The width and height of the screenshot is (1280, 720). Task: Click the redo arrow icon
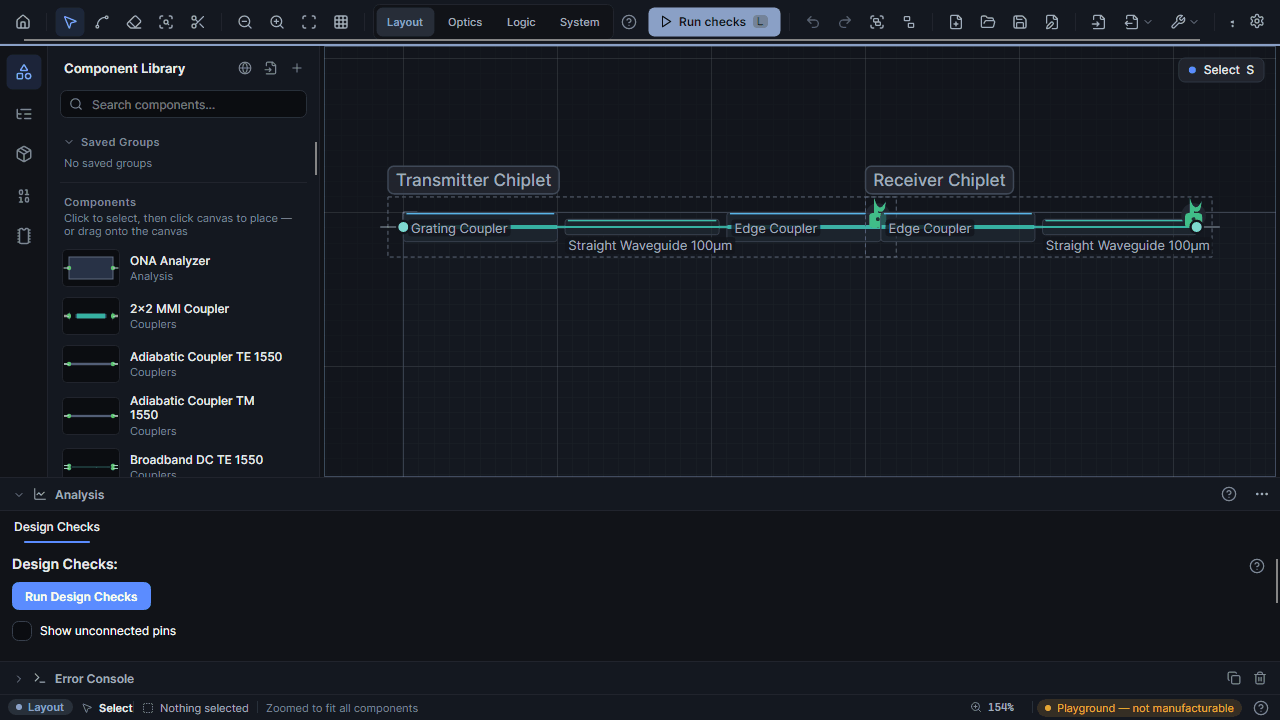[845, 22]
